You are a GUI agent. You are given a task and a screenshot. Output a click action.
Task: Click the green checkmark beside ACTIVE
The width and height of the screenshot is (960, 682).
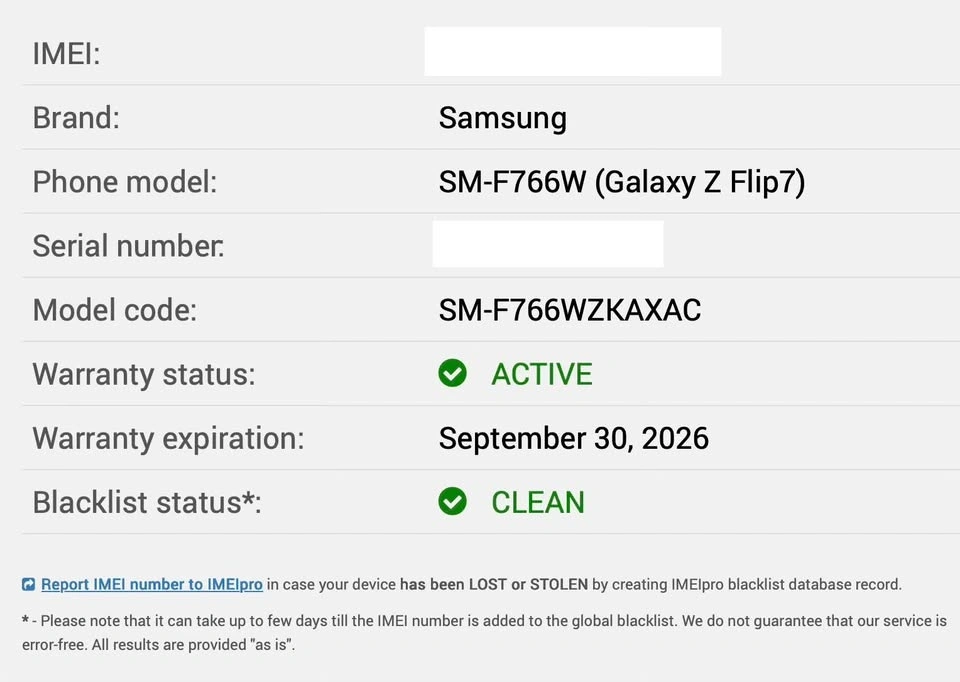(452, 373)
